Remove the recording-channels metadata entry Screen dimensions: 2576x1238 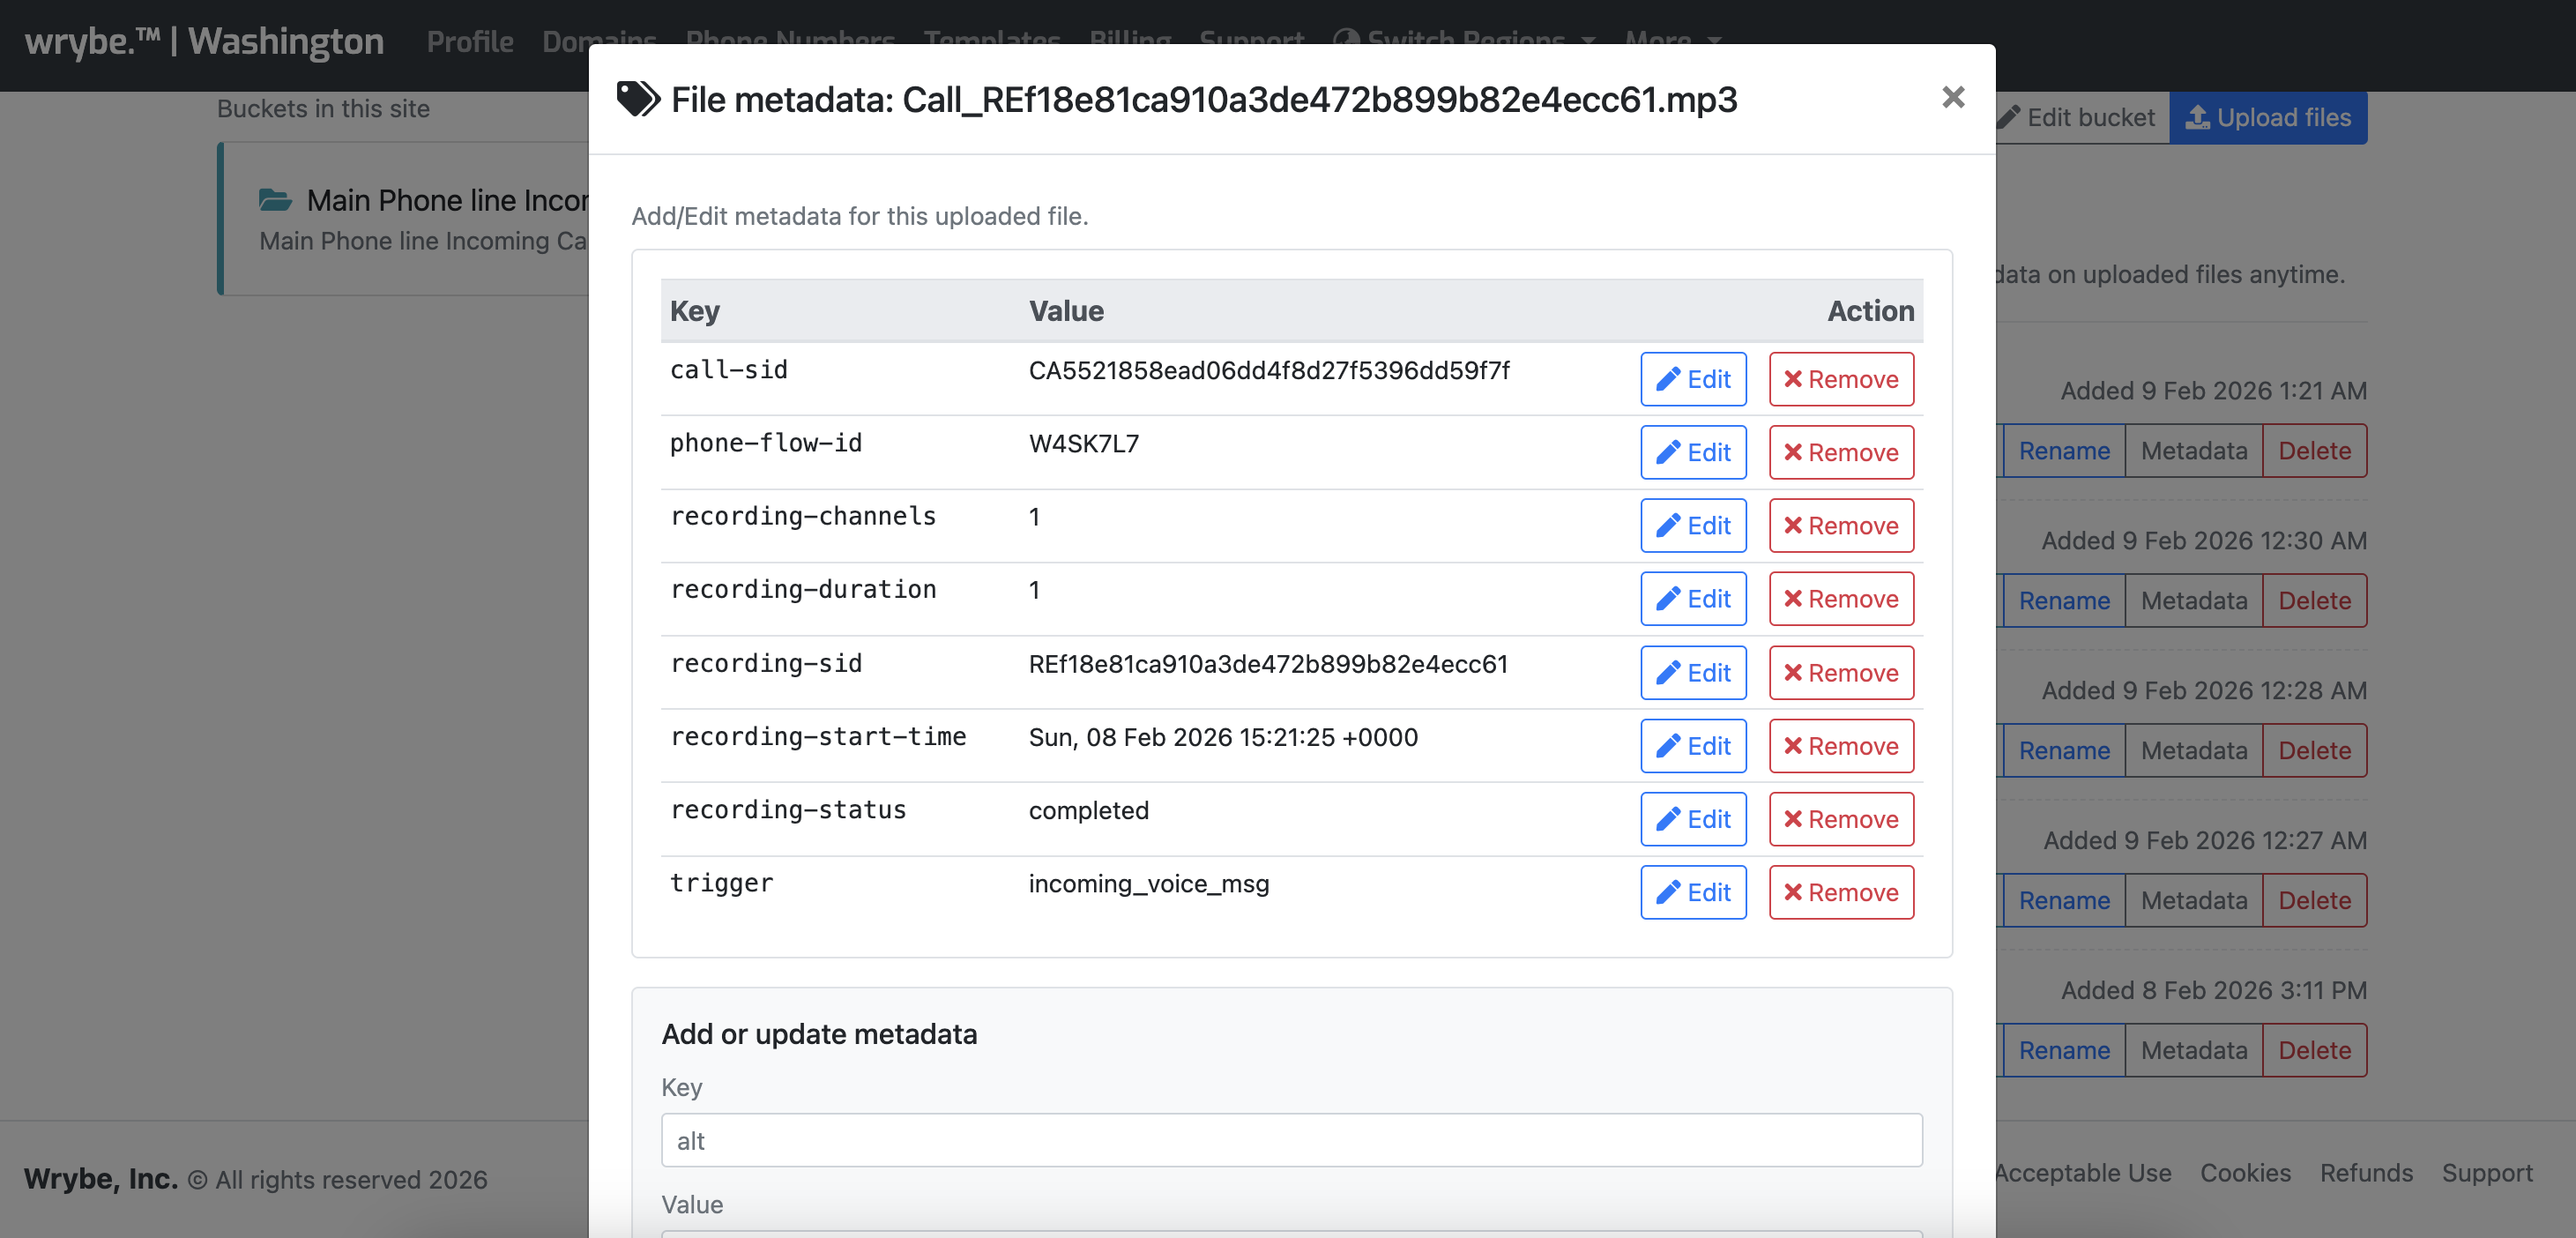1841,525
